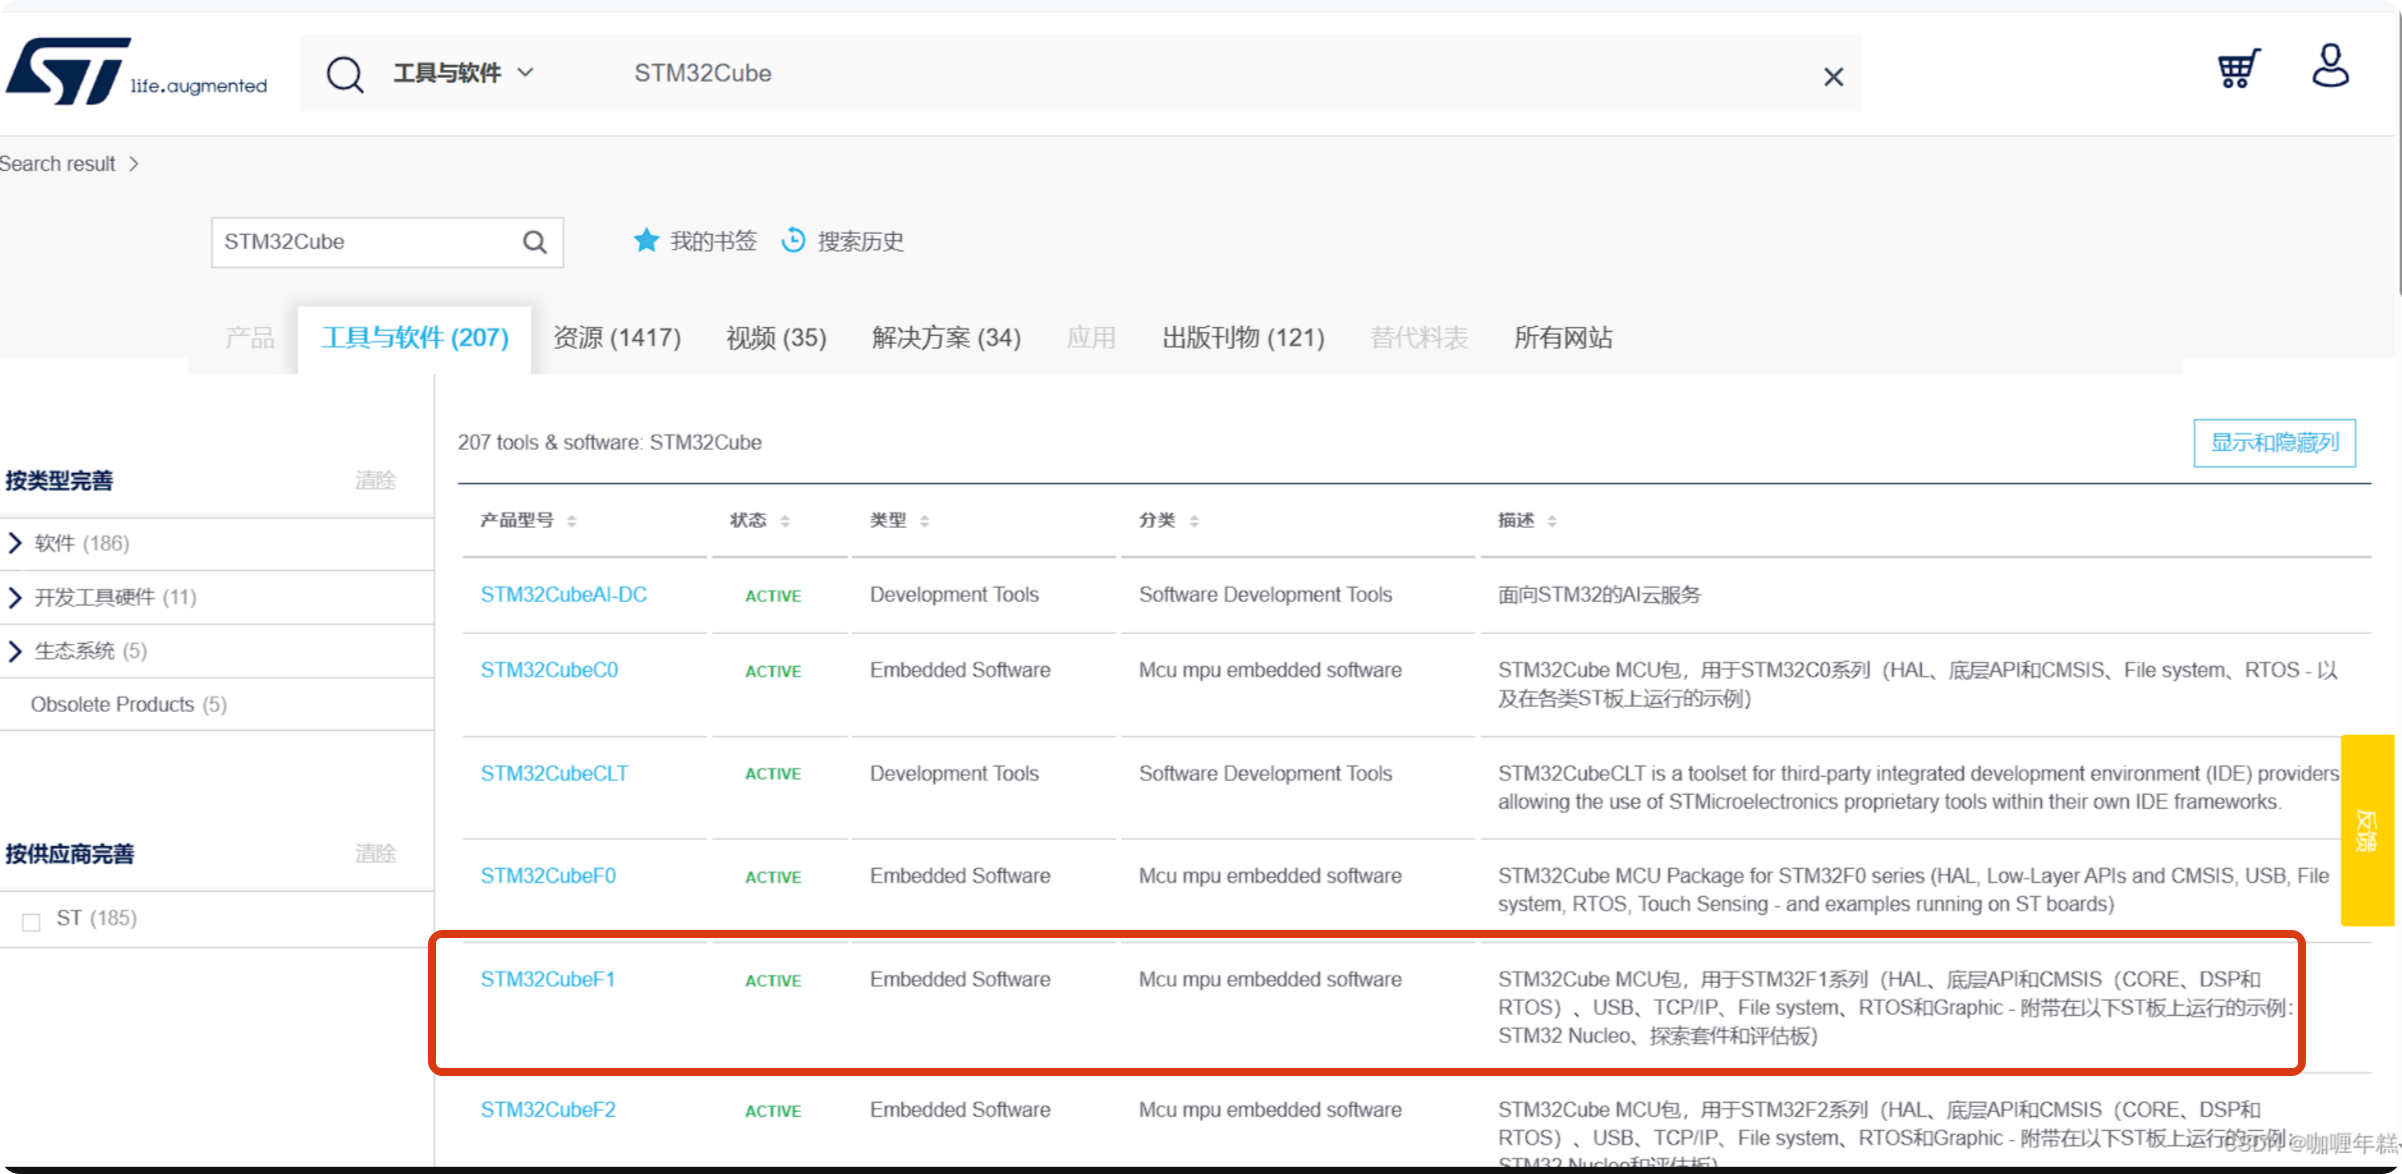Open 工具与软件 category dropdown in search bar

(x=463, y=73)
